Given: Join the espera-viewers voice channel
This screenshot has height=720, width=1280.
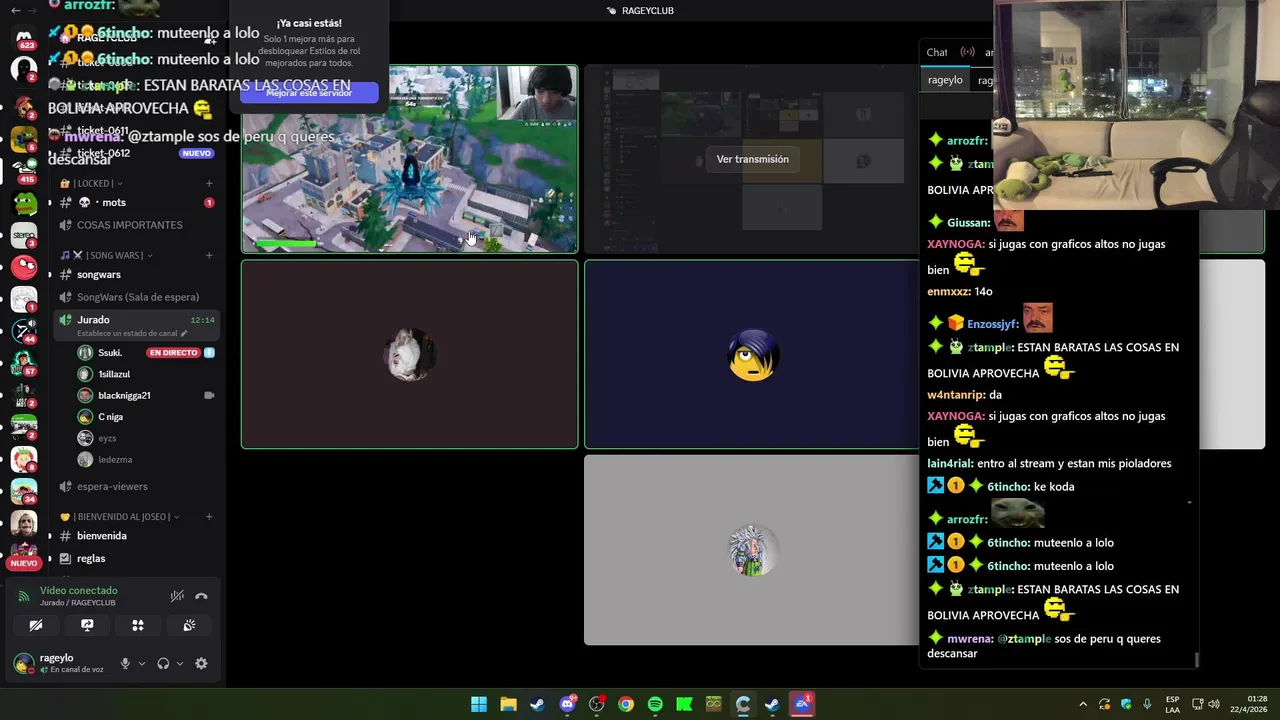Looking at the screenshot, I should 135,487.
